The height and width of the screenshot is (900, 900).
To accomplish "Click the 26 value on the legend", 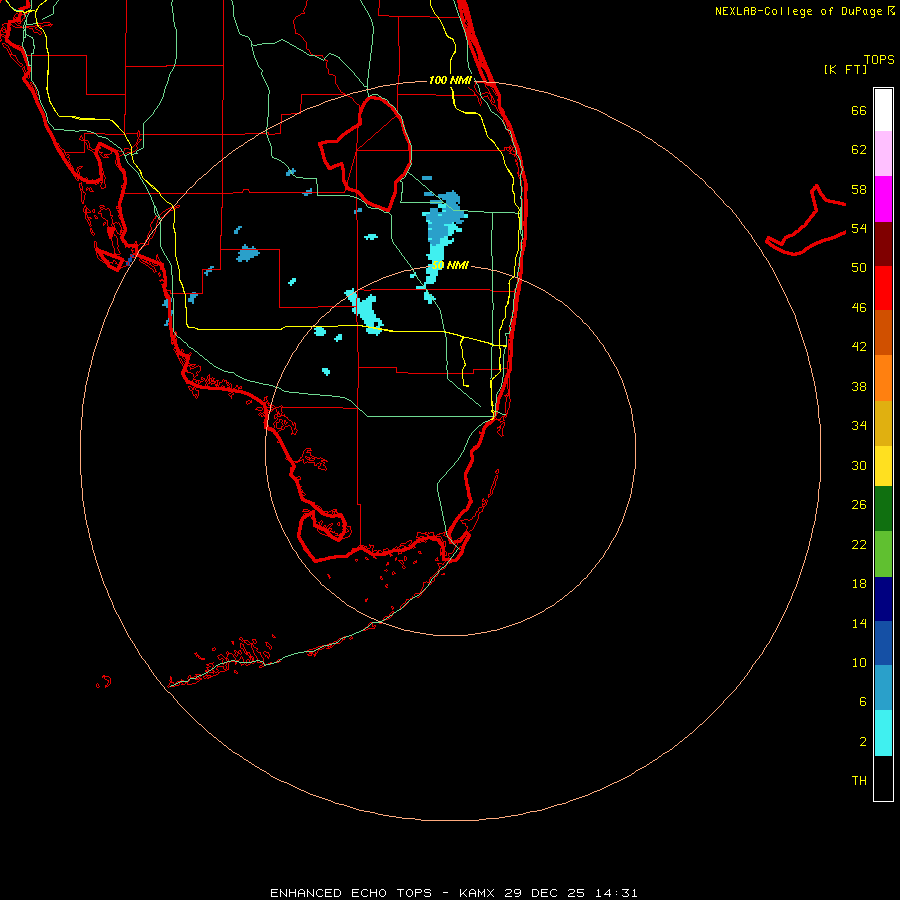I will 859,505.
